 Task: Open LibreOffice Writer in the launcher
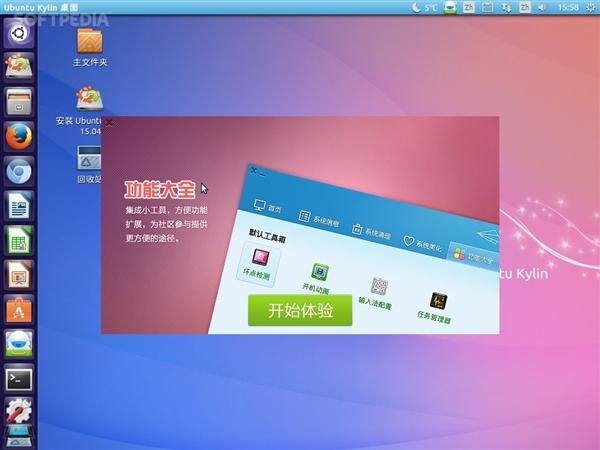tap(18, 207)
